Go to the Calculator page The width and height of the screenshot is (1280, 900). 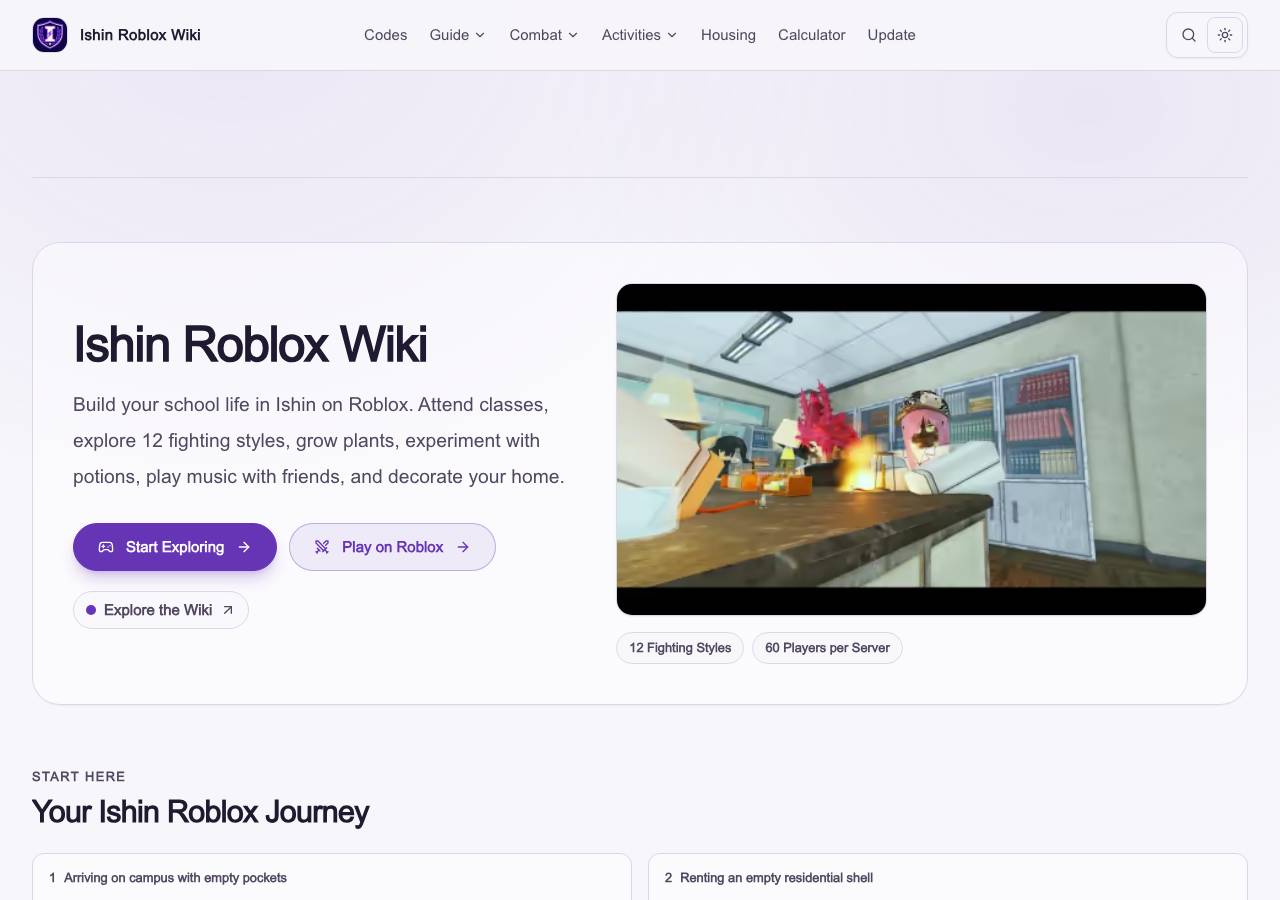(x=812, y=35)
